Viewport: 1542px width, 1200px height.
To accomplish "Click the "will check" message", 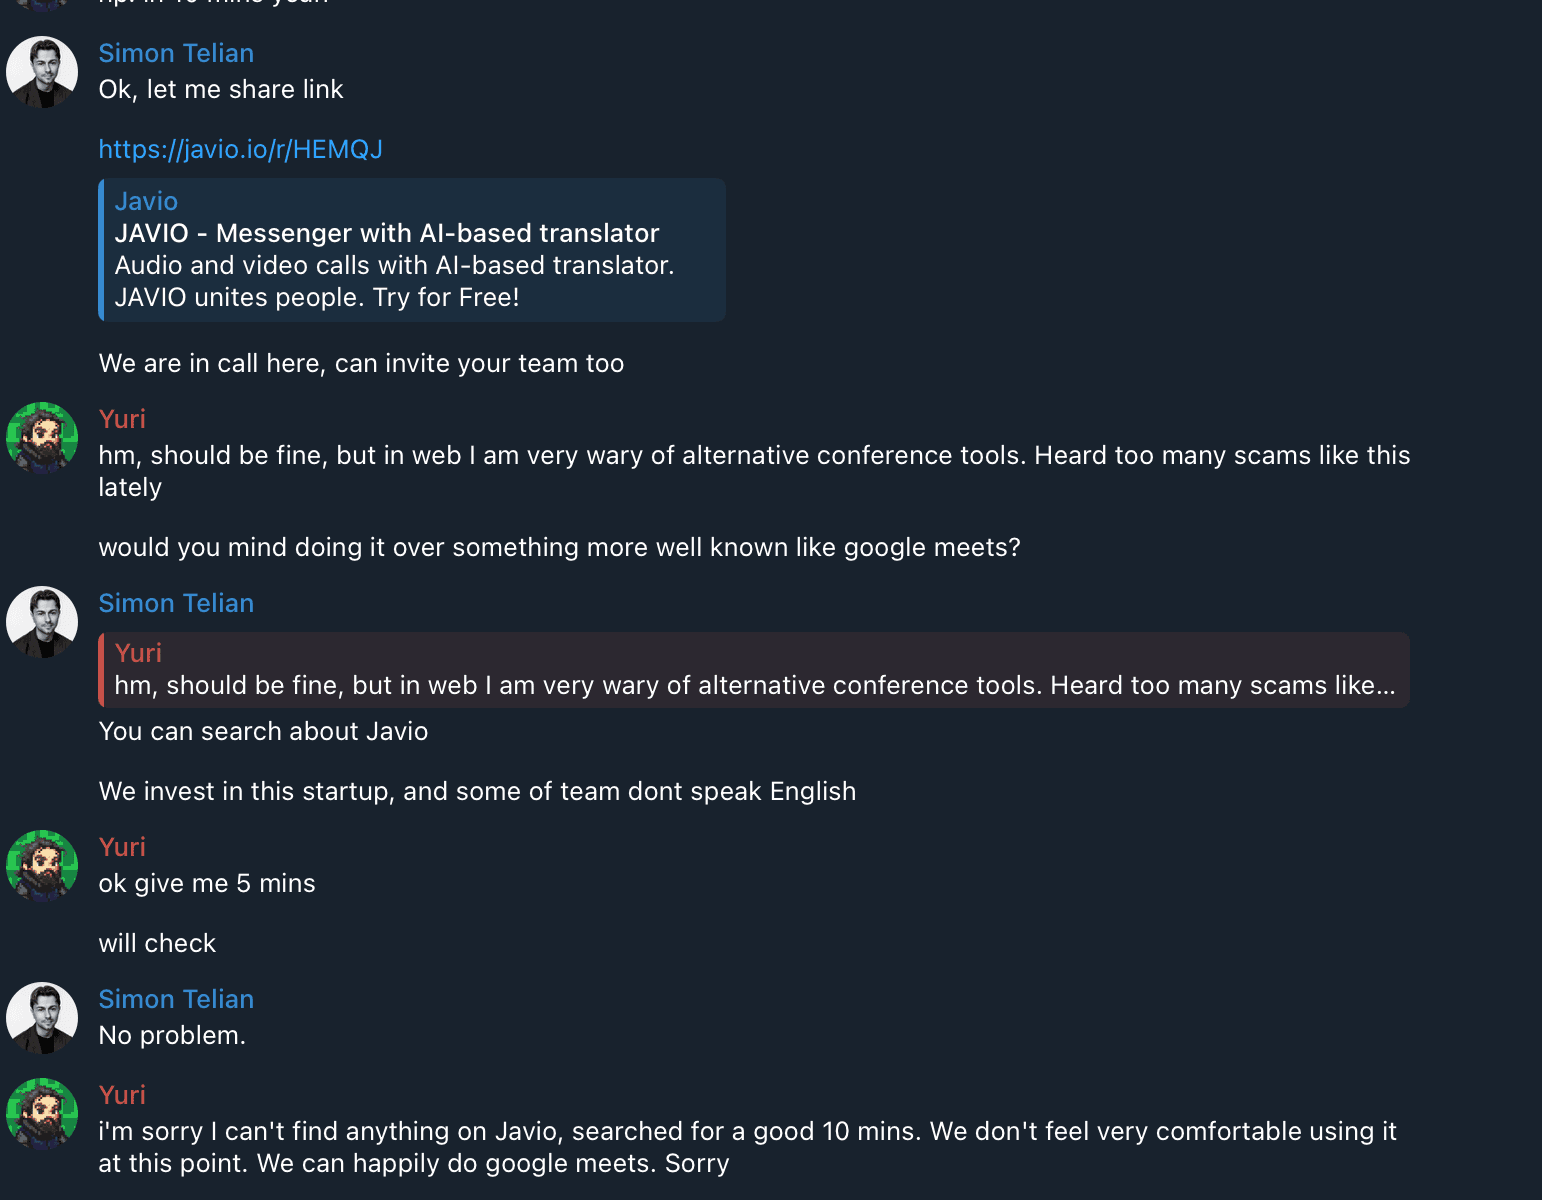I will (x=157, y=943).
